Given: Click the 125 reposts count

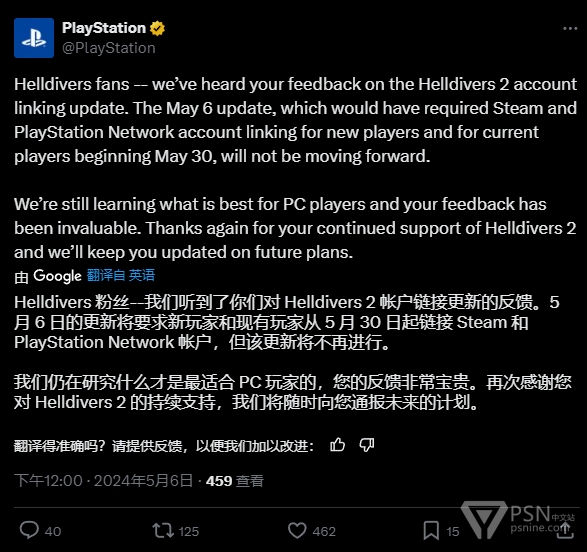Looking at the screenshot, I should pyautogui.click(x=189, y=531).
